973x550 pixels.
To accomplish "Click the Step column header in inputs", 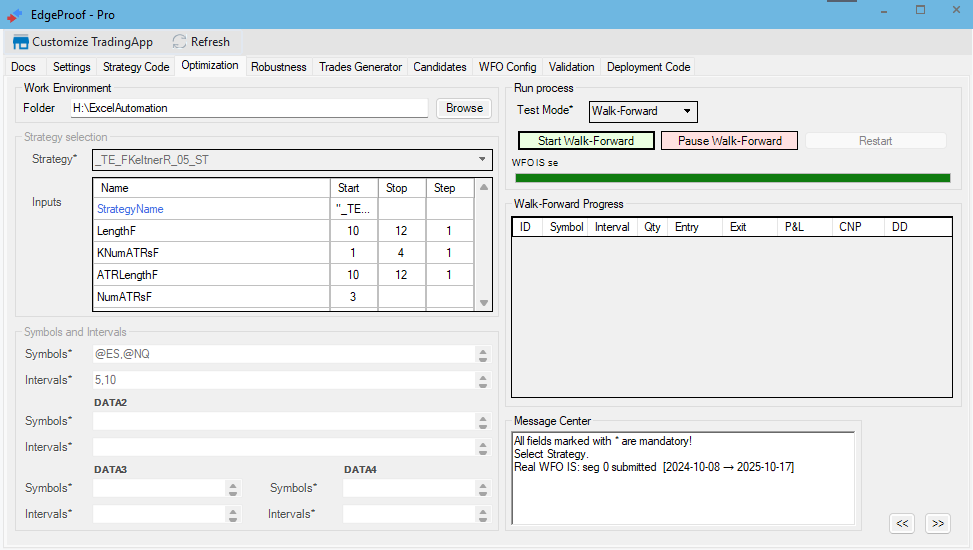I will 450,187.
